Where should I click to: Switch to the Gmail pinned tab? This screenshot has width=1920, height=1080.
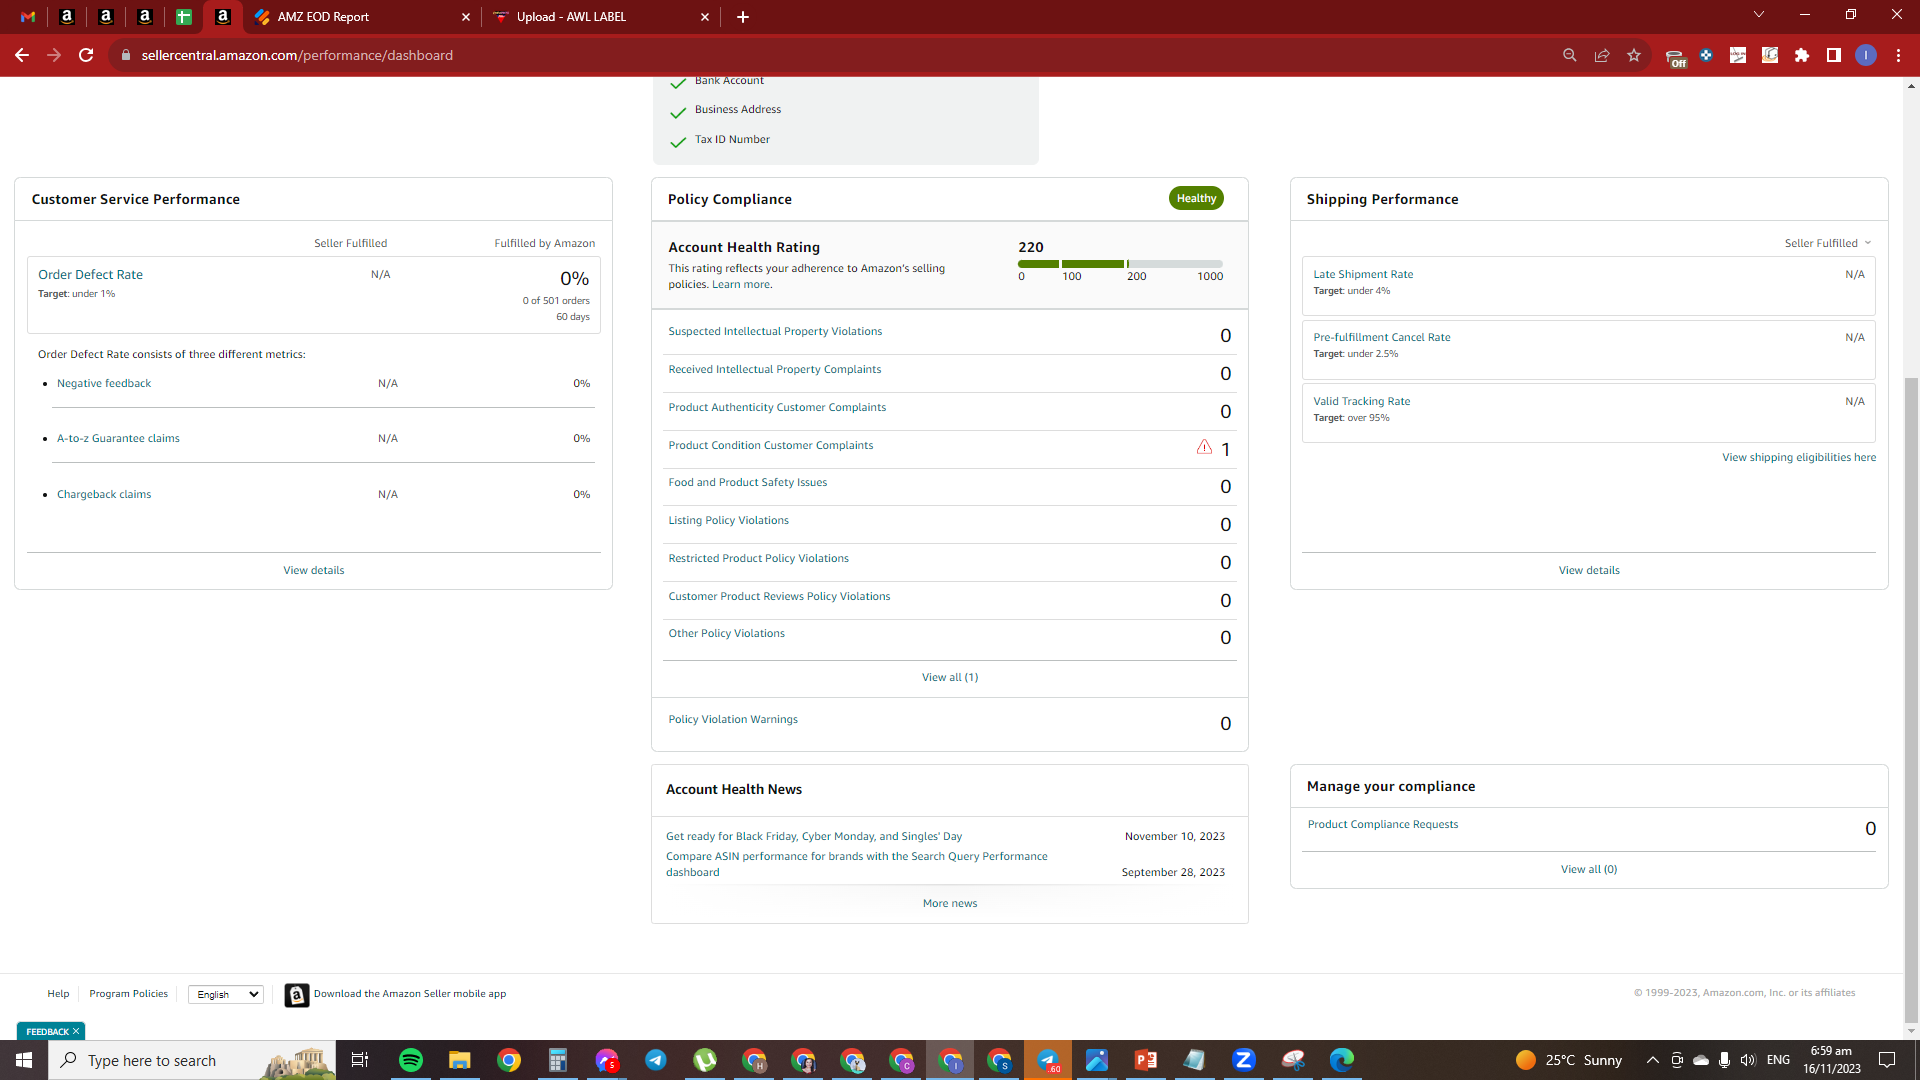click(28, 17)
